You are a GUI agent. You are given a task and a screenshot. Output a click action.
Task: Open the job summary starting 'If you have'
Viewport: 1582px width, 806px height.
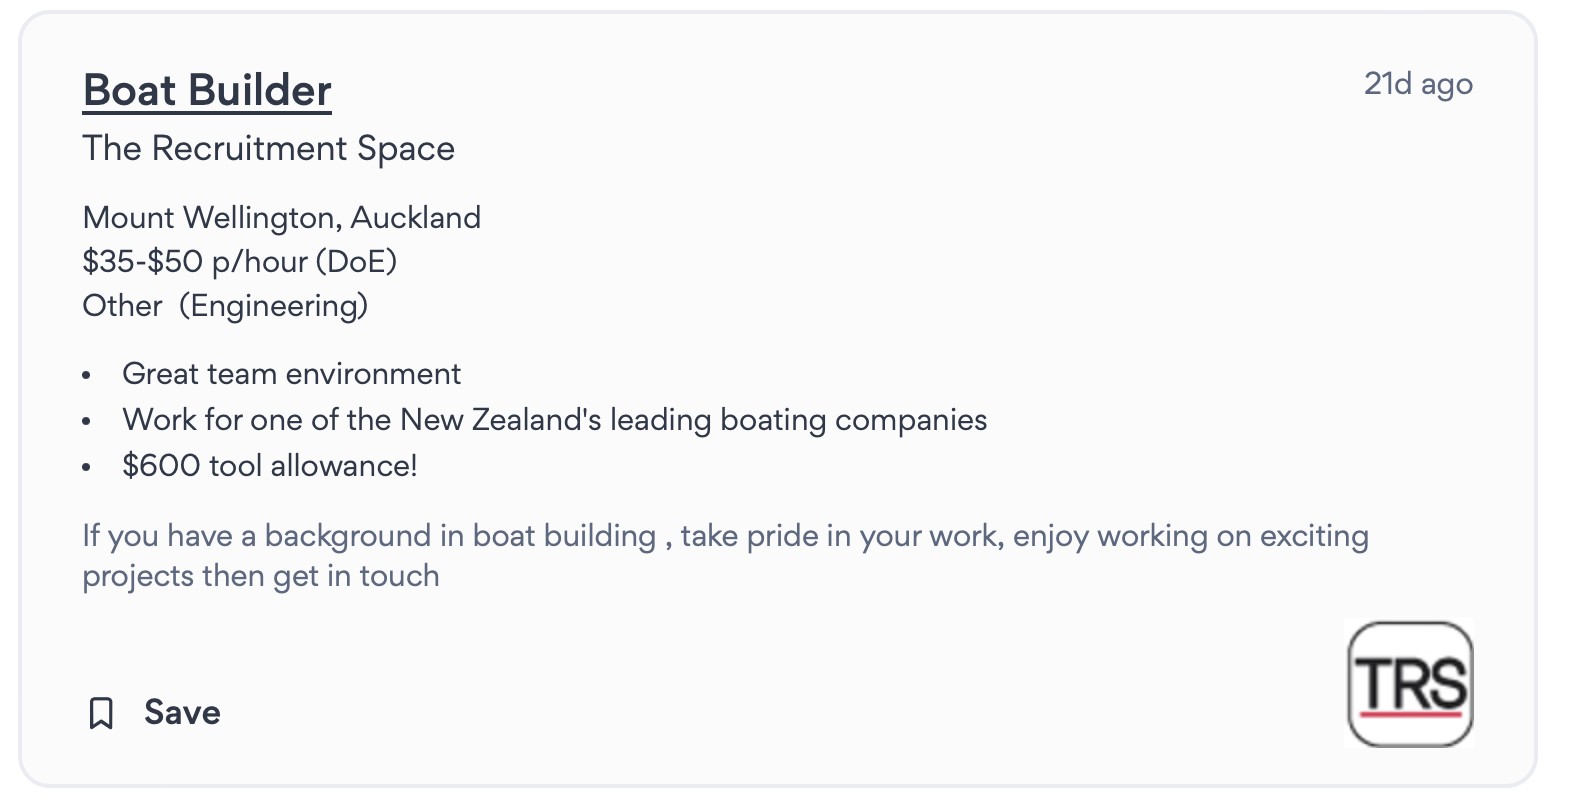[x=724, y=536]
